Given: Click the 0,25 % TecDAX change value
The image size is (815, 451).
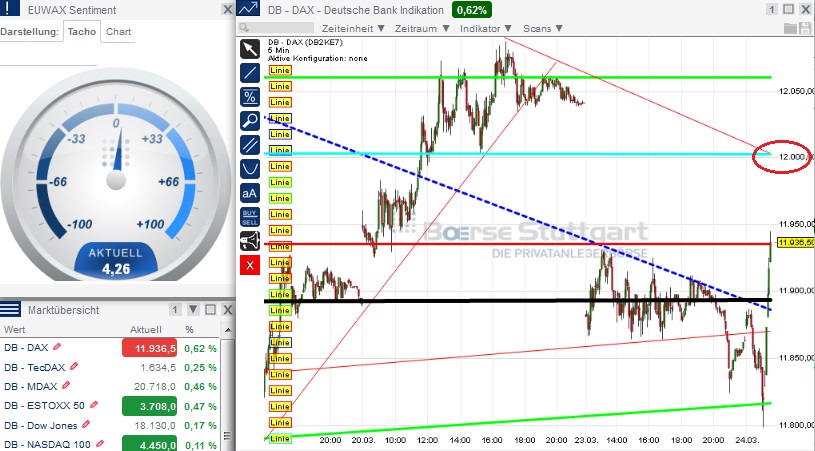Looking at the screenshot, I should pos(201,367).
